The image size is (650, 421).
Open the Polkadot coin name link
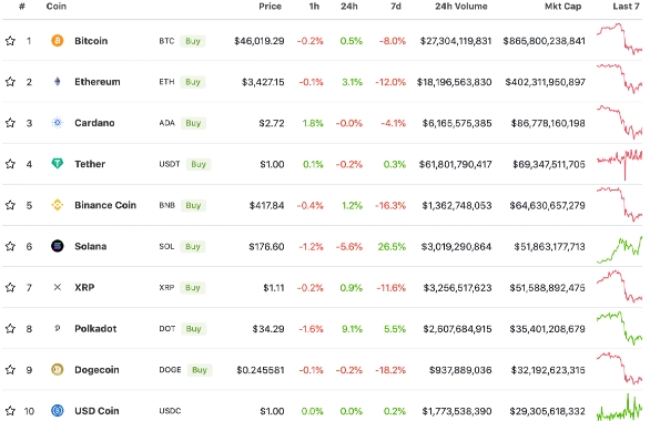(x=95, y=329)
